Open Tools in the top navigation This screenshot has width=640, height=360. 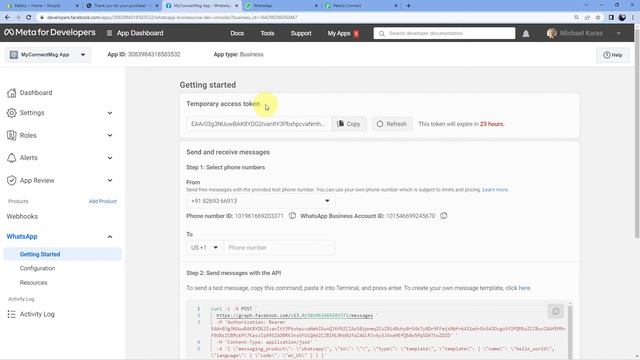pyautogui.click(x=267, y=33)
